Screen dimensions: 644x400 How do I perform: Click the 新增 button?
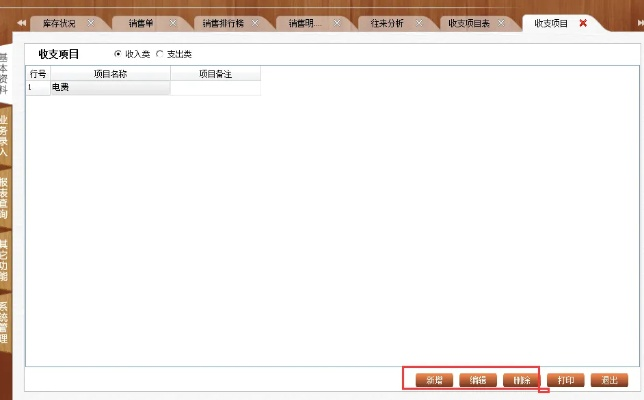click(434, 380)
